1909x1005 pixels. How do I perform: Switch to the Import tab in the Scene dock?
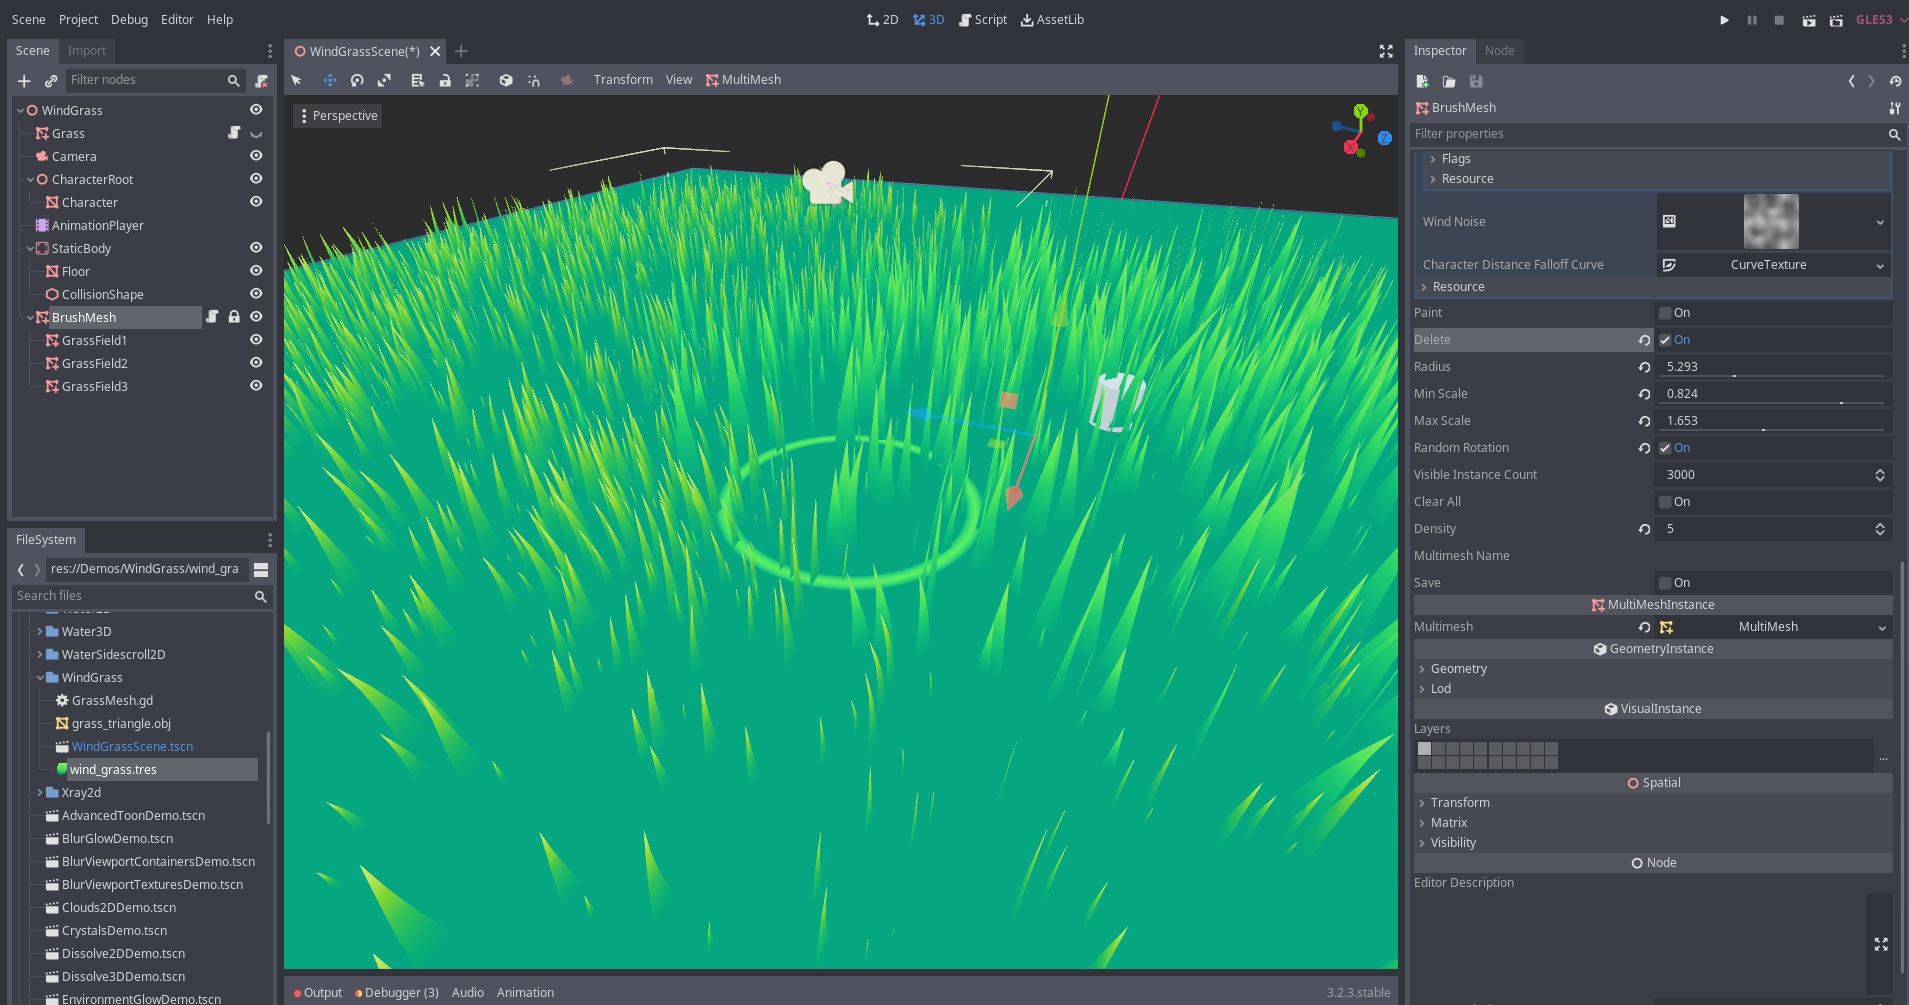point(87,50)
